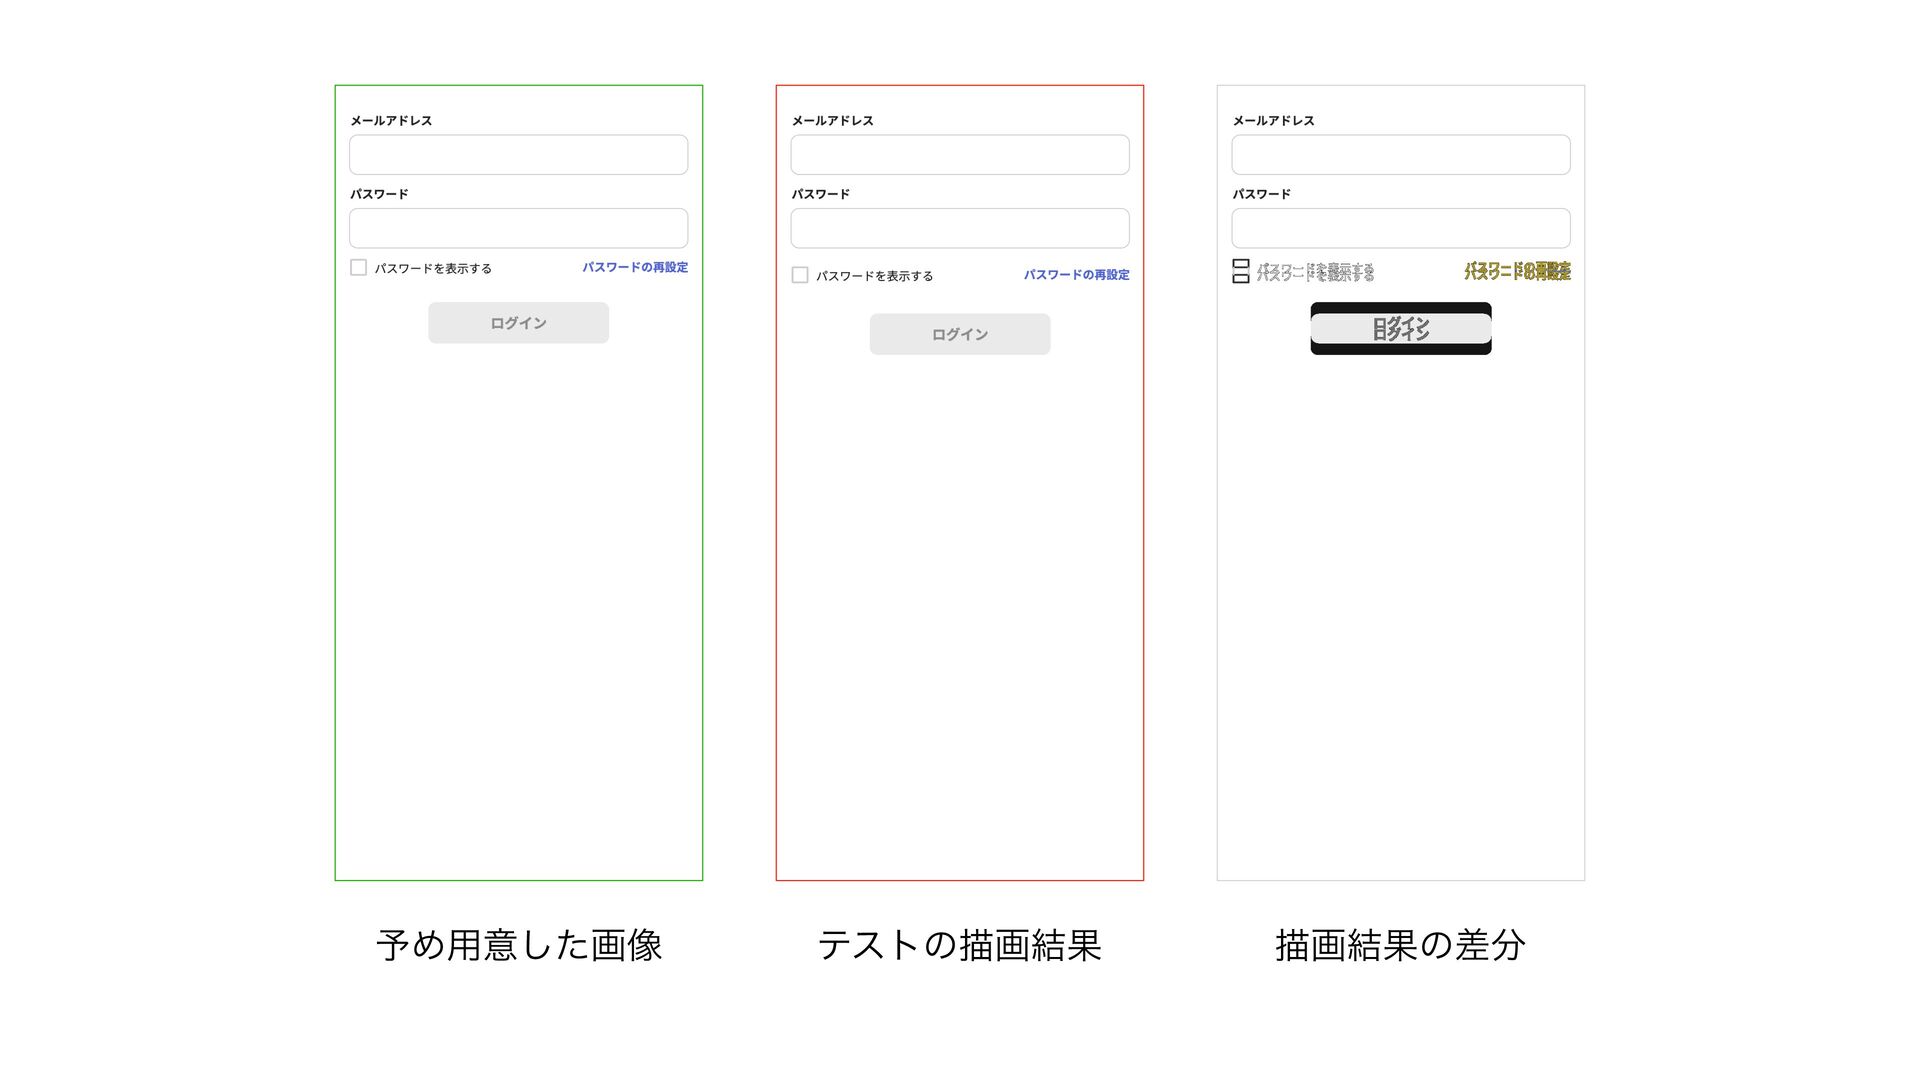Select the caption 描画結果の差分
The width and height of the screenshot is (1920, 1080).
(x=1401, y=945)
